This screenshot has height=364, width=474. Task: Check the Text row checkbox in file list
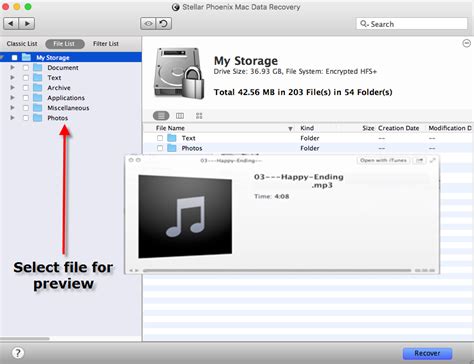coord(160,138)
